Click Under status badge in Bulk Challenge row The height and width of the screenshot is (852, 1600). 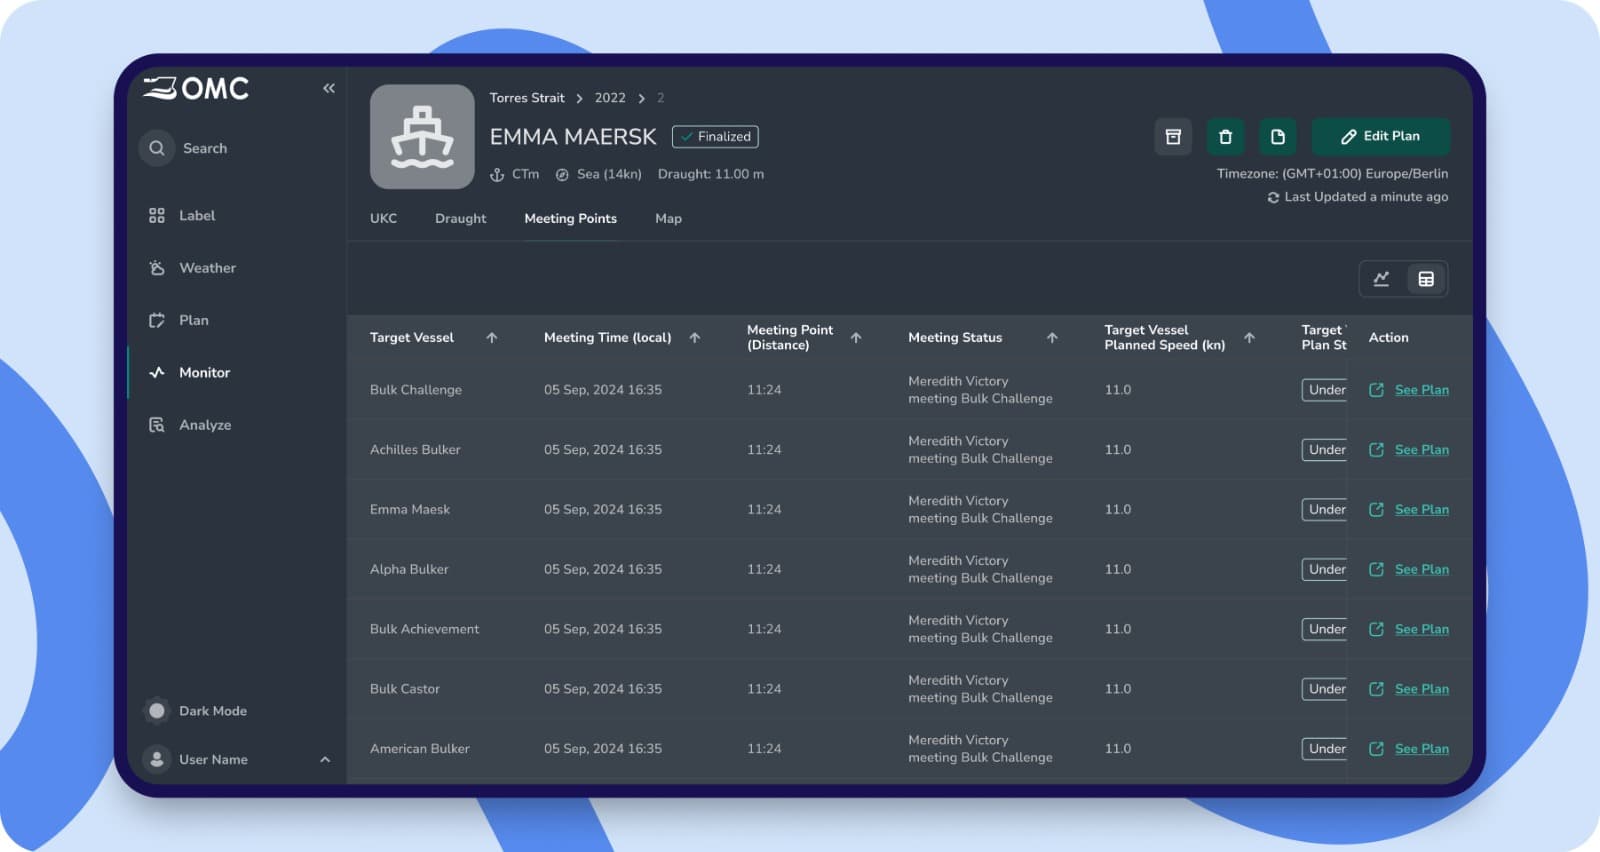point(1325,390)
